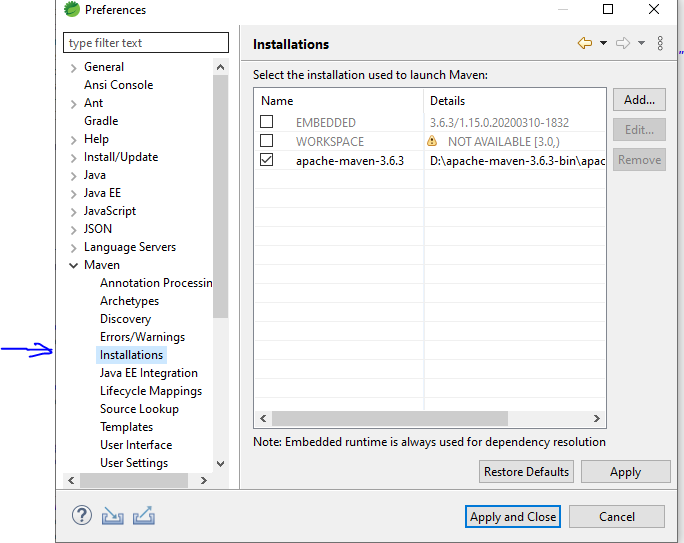Viewport: 684px width, 543px height.
Task: Expand the Java EE tree node
Action: click(x=74, y=194)
